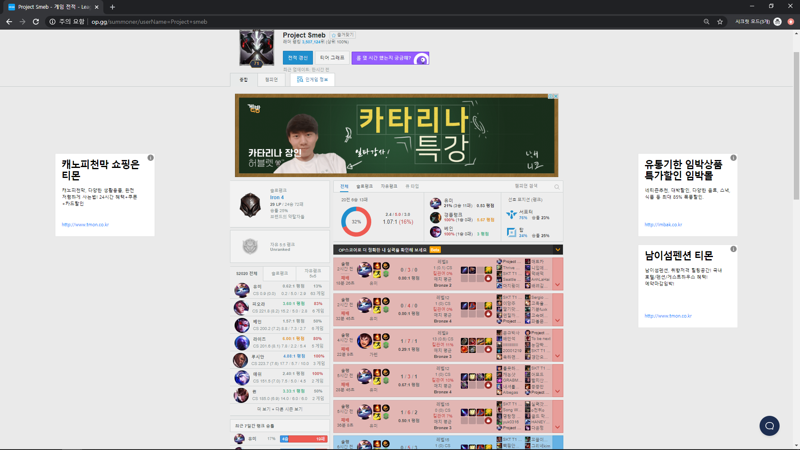Click the Ryze icon in champion stats list
The width and height of the screenshot is (800, 450).
point(242,342)
